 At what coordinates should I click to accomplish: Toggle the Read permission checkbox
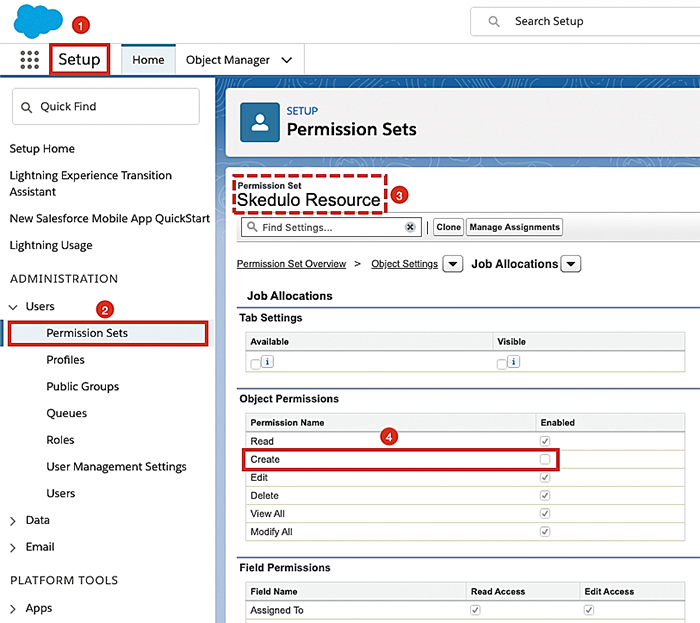click(x=545, y=441)
